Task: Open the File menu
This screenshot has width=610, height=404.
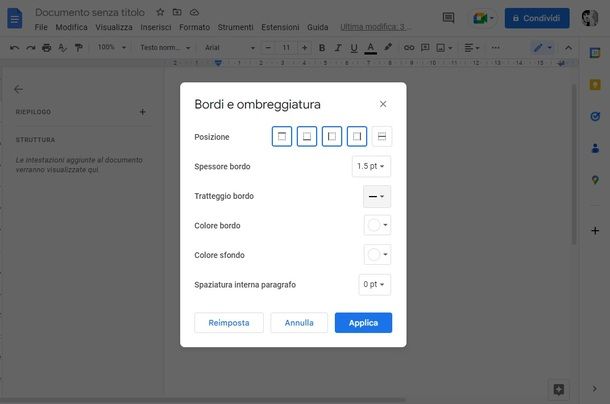Action: [x=41, y=27]
